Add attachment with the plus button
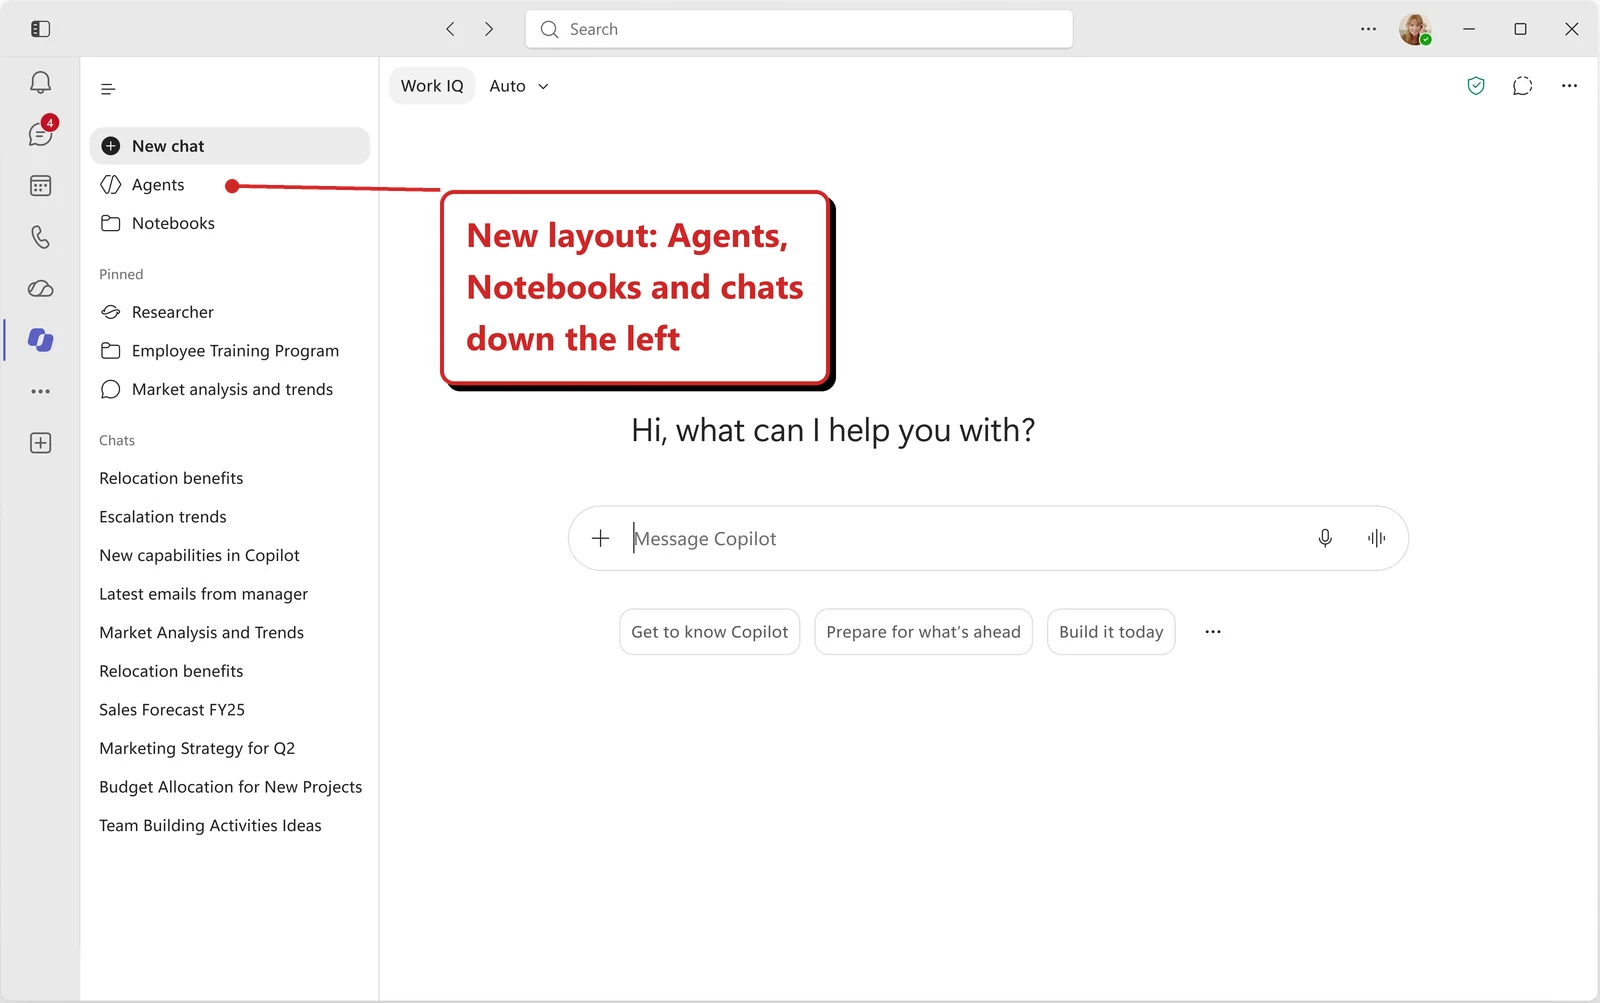 600,538
